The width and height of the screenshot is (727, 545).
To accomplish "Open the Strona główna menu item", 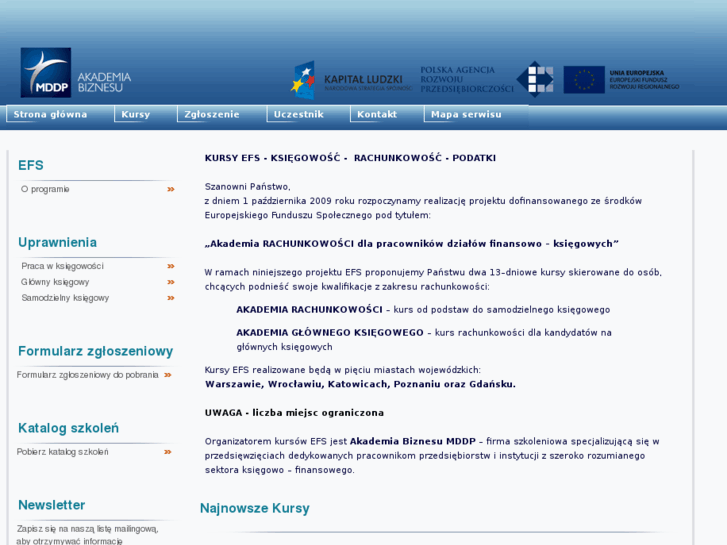I will (x=50, y=114).
